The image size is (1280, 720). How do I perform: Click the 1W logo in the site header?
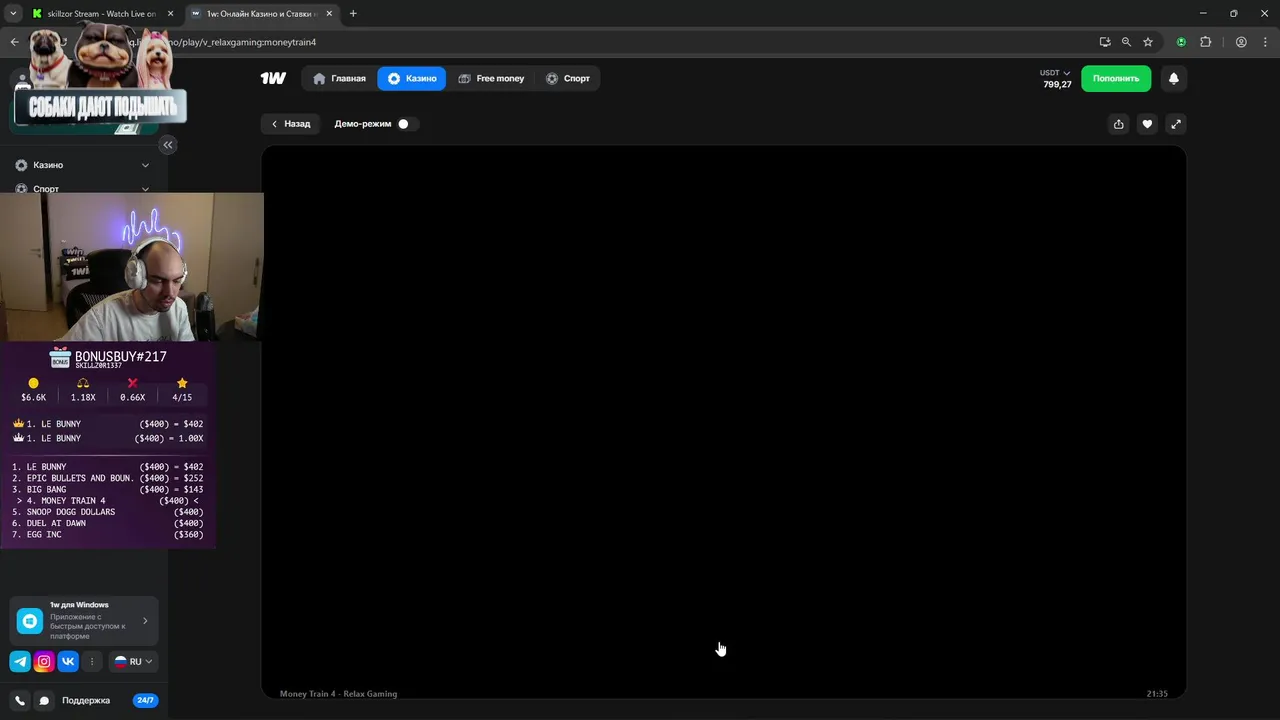(x=273, y=78)
